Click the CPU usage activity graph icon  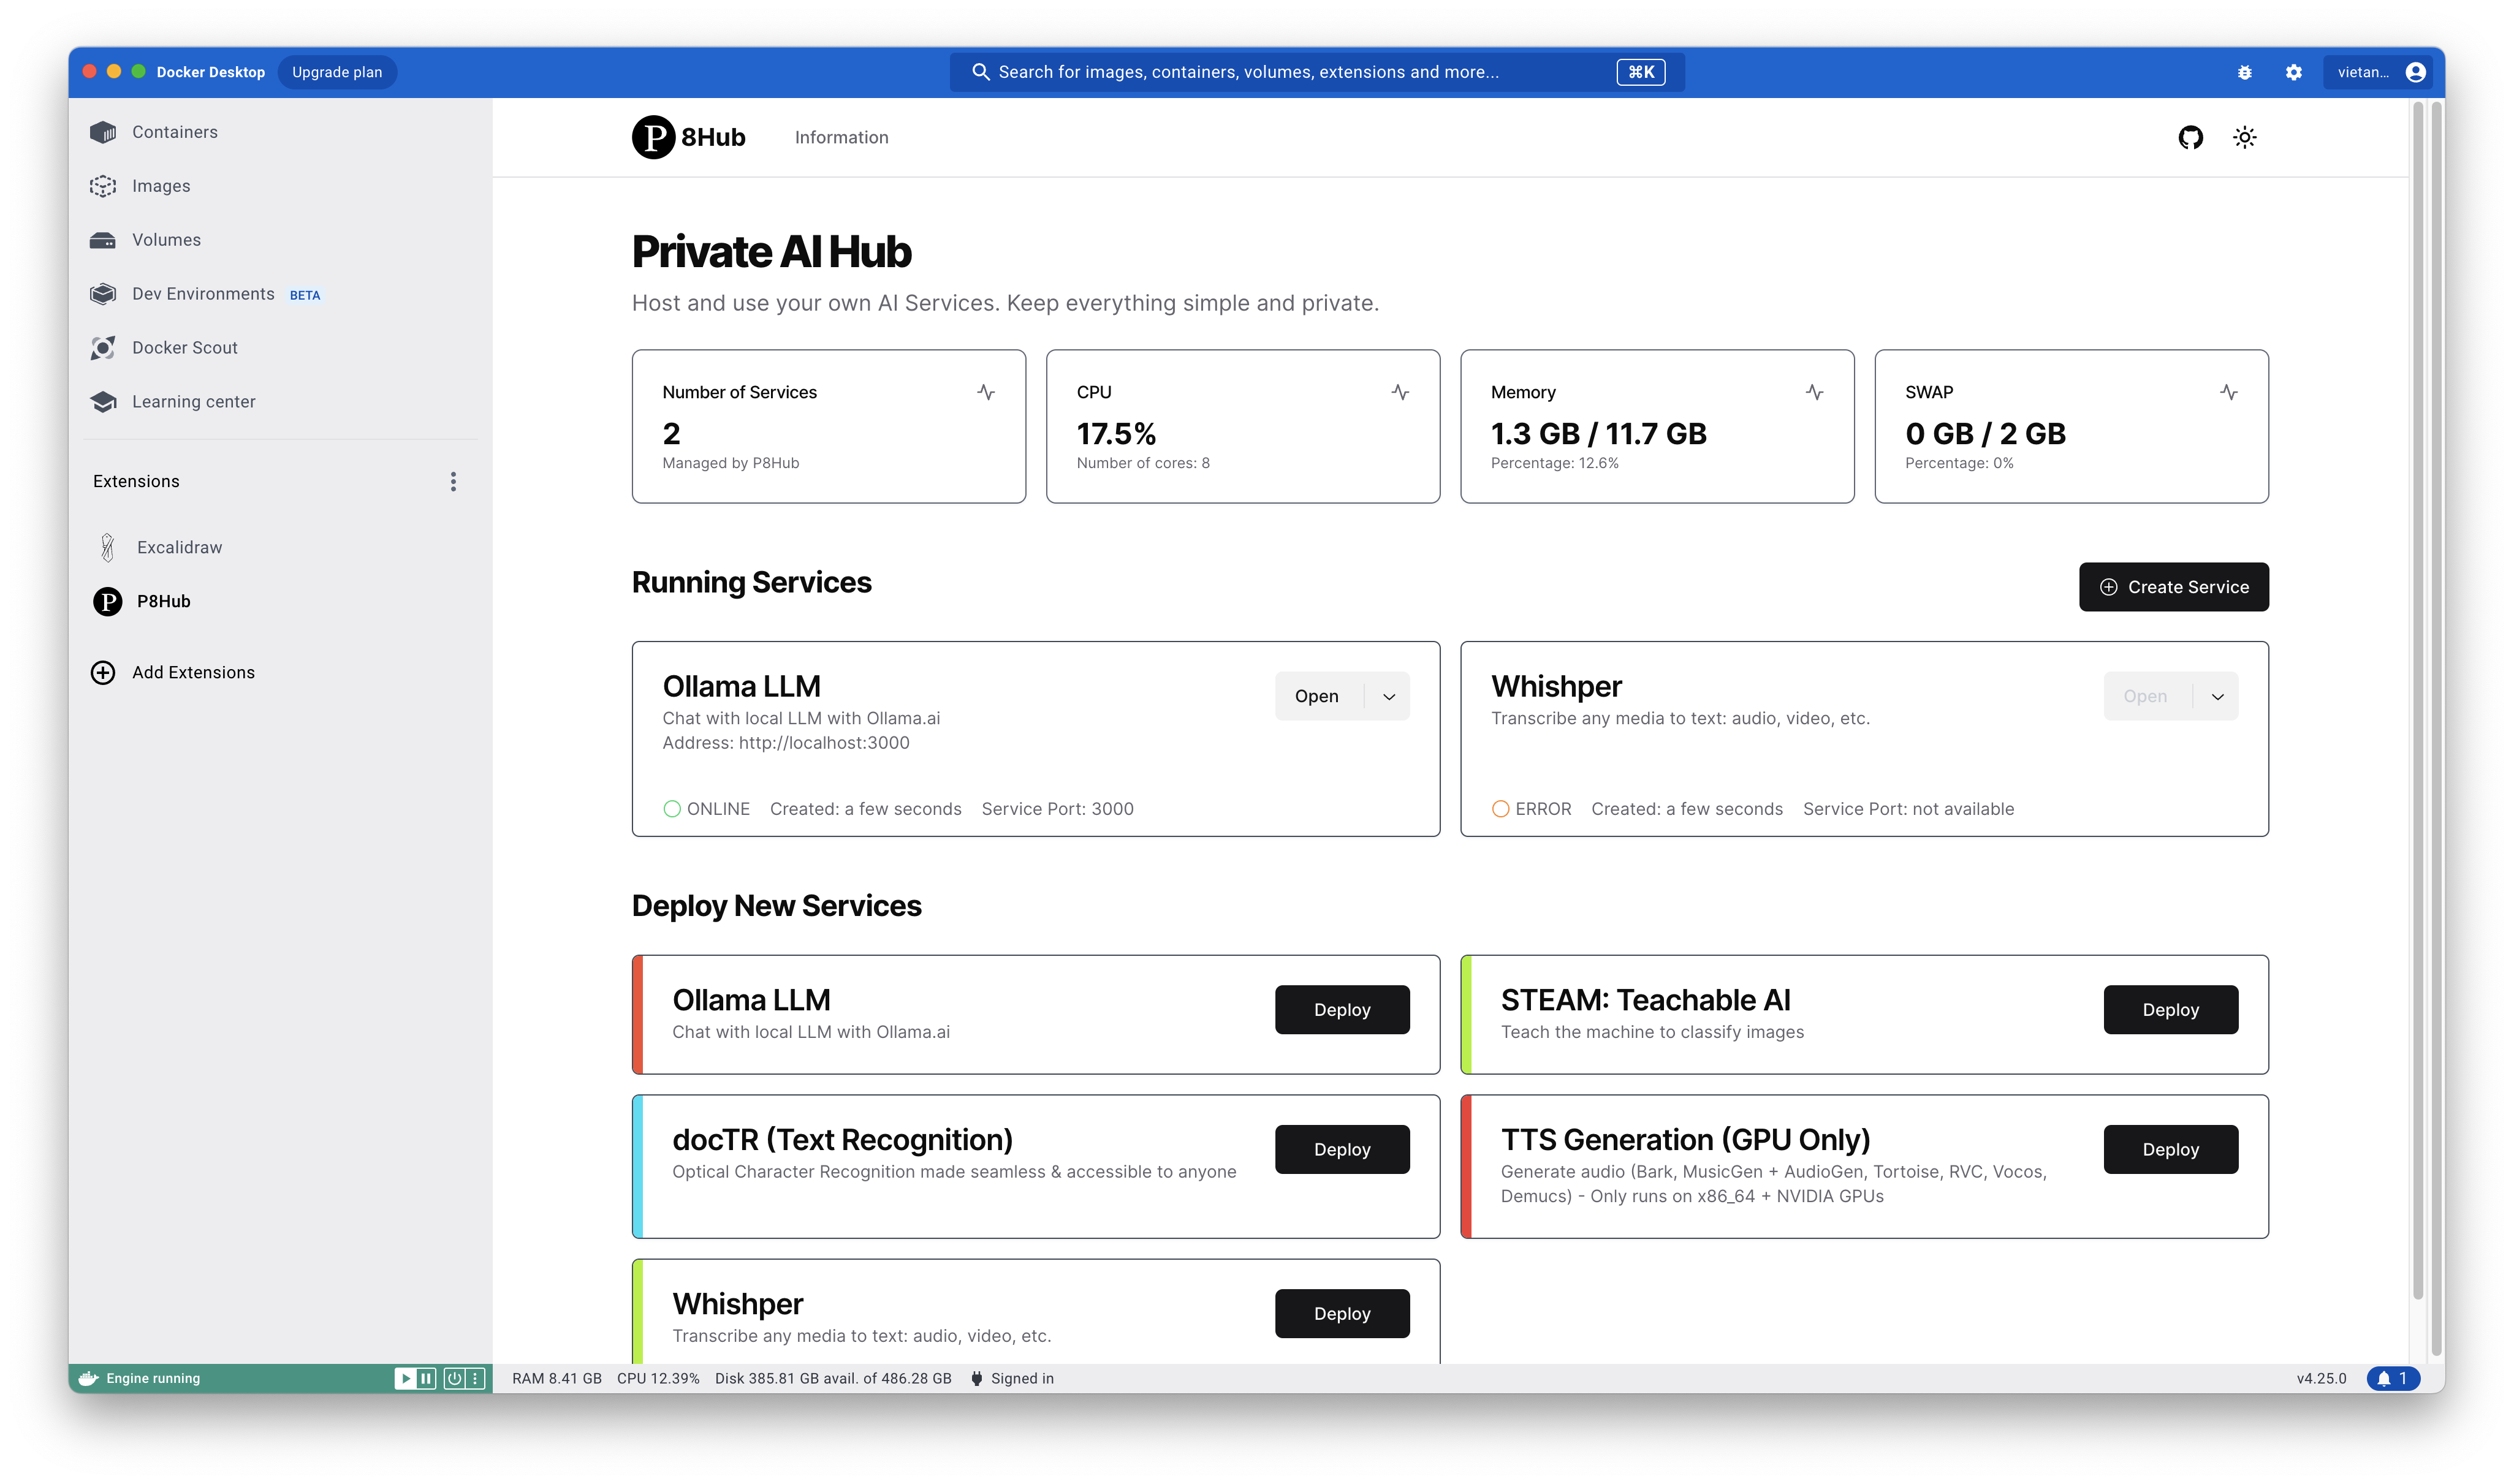coord(1400,392)
